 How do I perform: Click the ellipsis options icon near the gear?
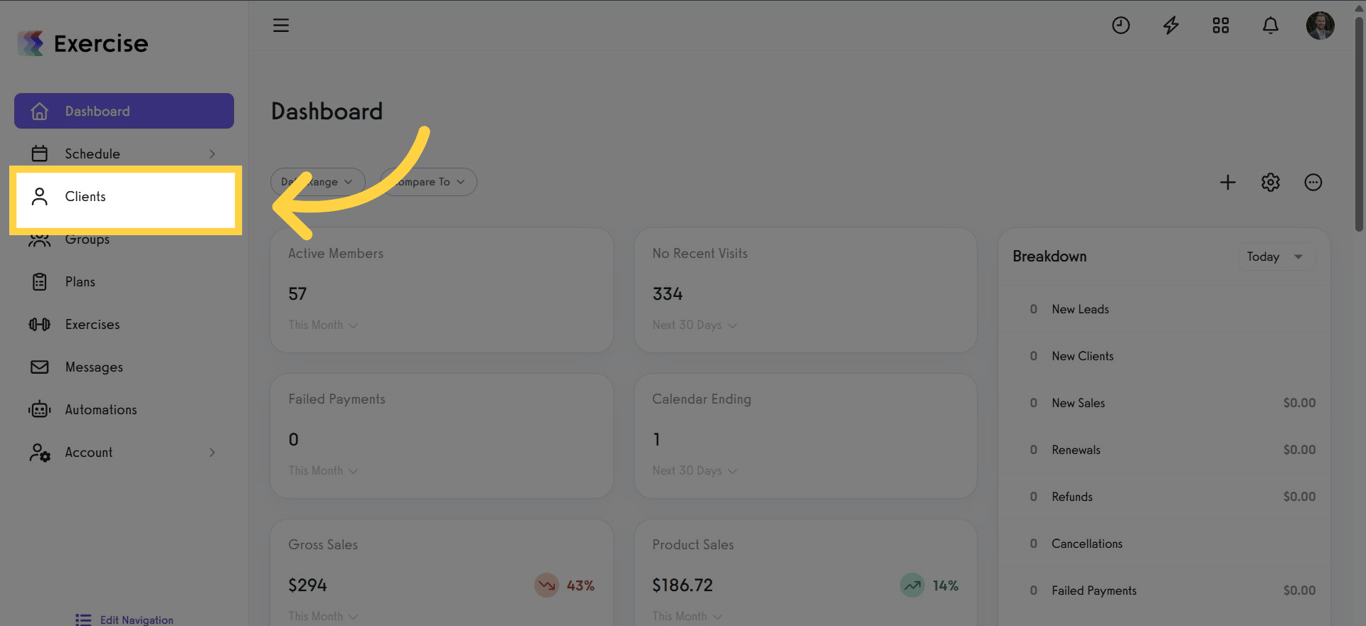[1313, 182]
